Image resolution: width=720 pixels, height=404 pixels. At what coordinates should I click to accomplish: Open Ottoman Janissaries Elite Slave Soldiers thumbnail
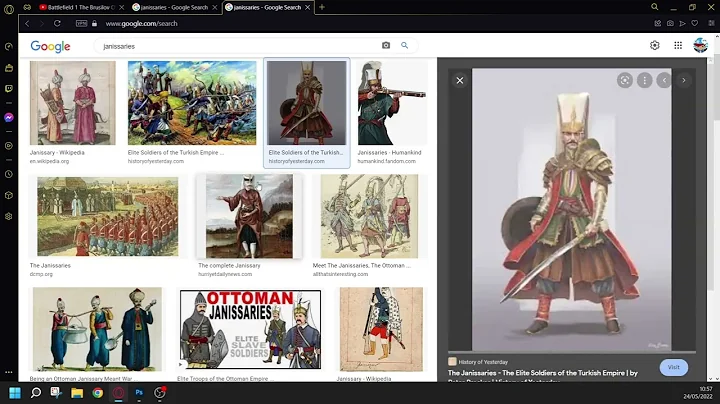[250, 329]
